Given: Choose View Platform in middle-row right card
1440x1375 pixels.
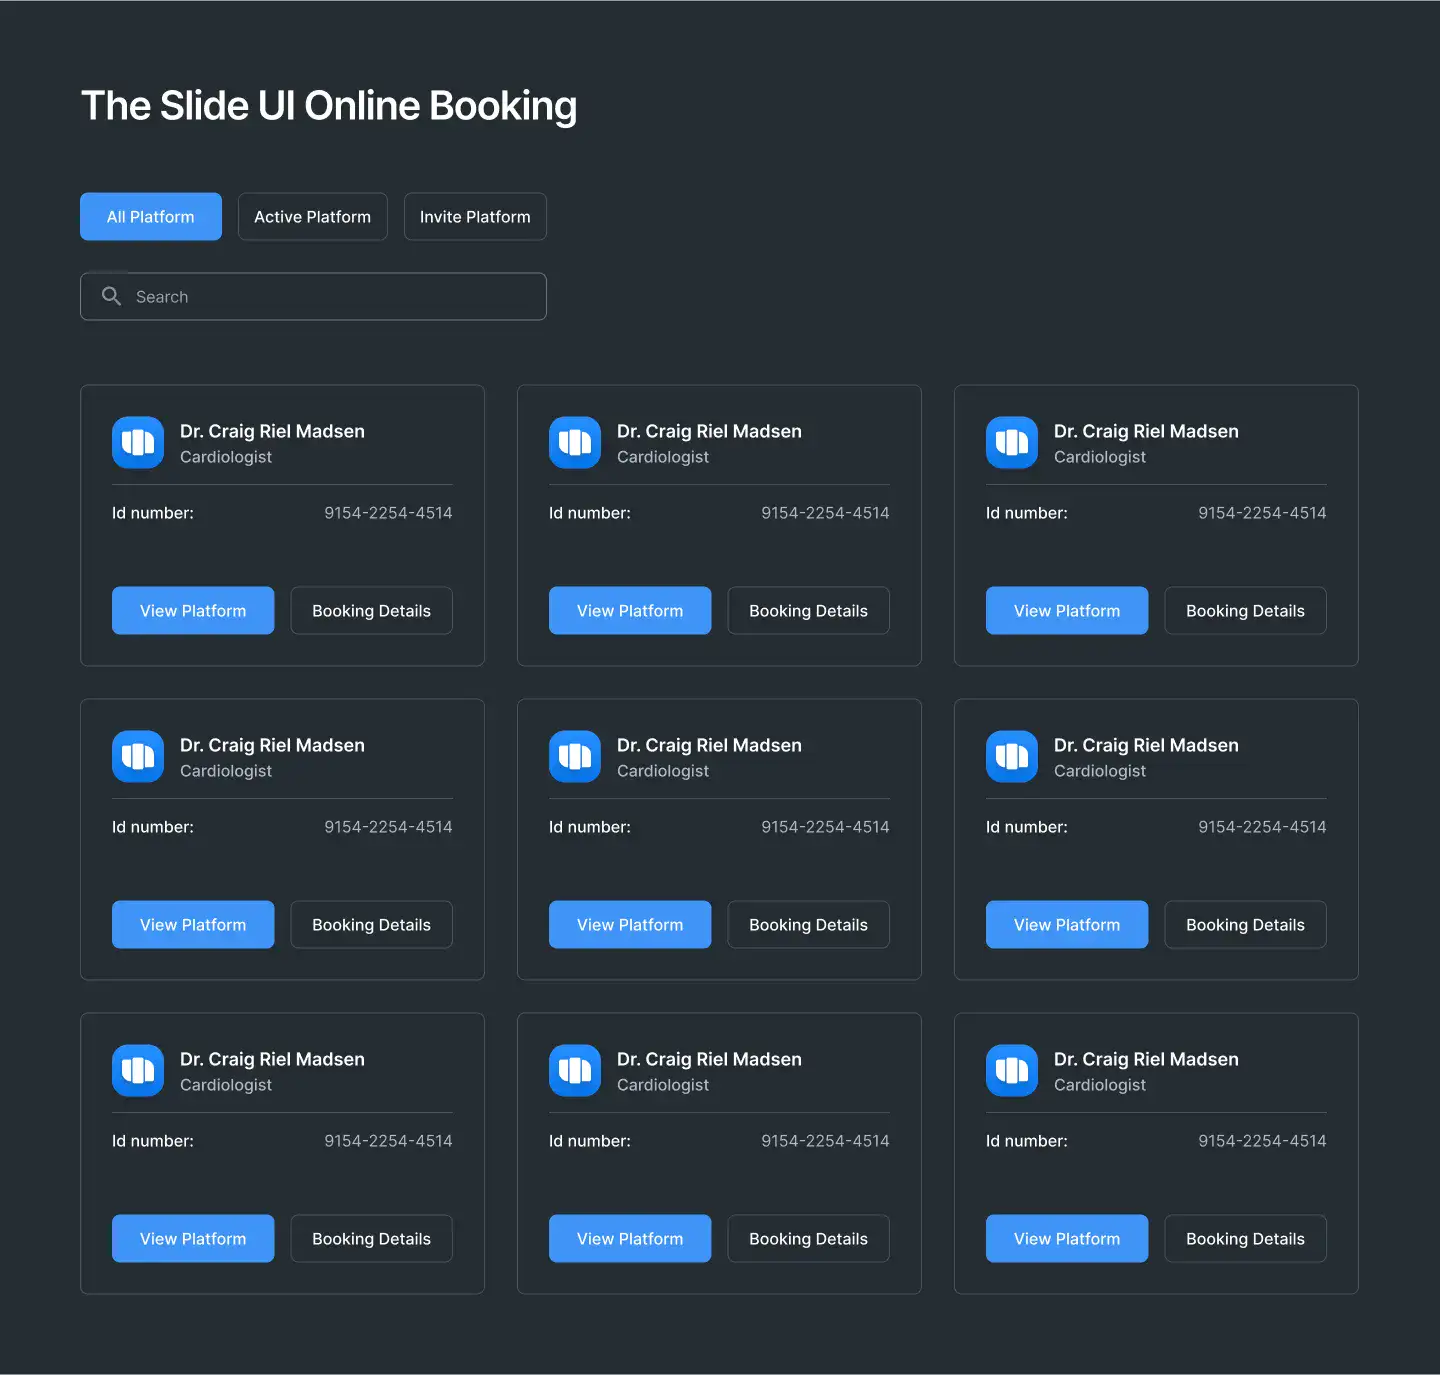Looking at the screenshot, I should [x=1067, y=924].
